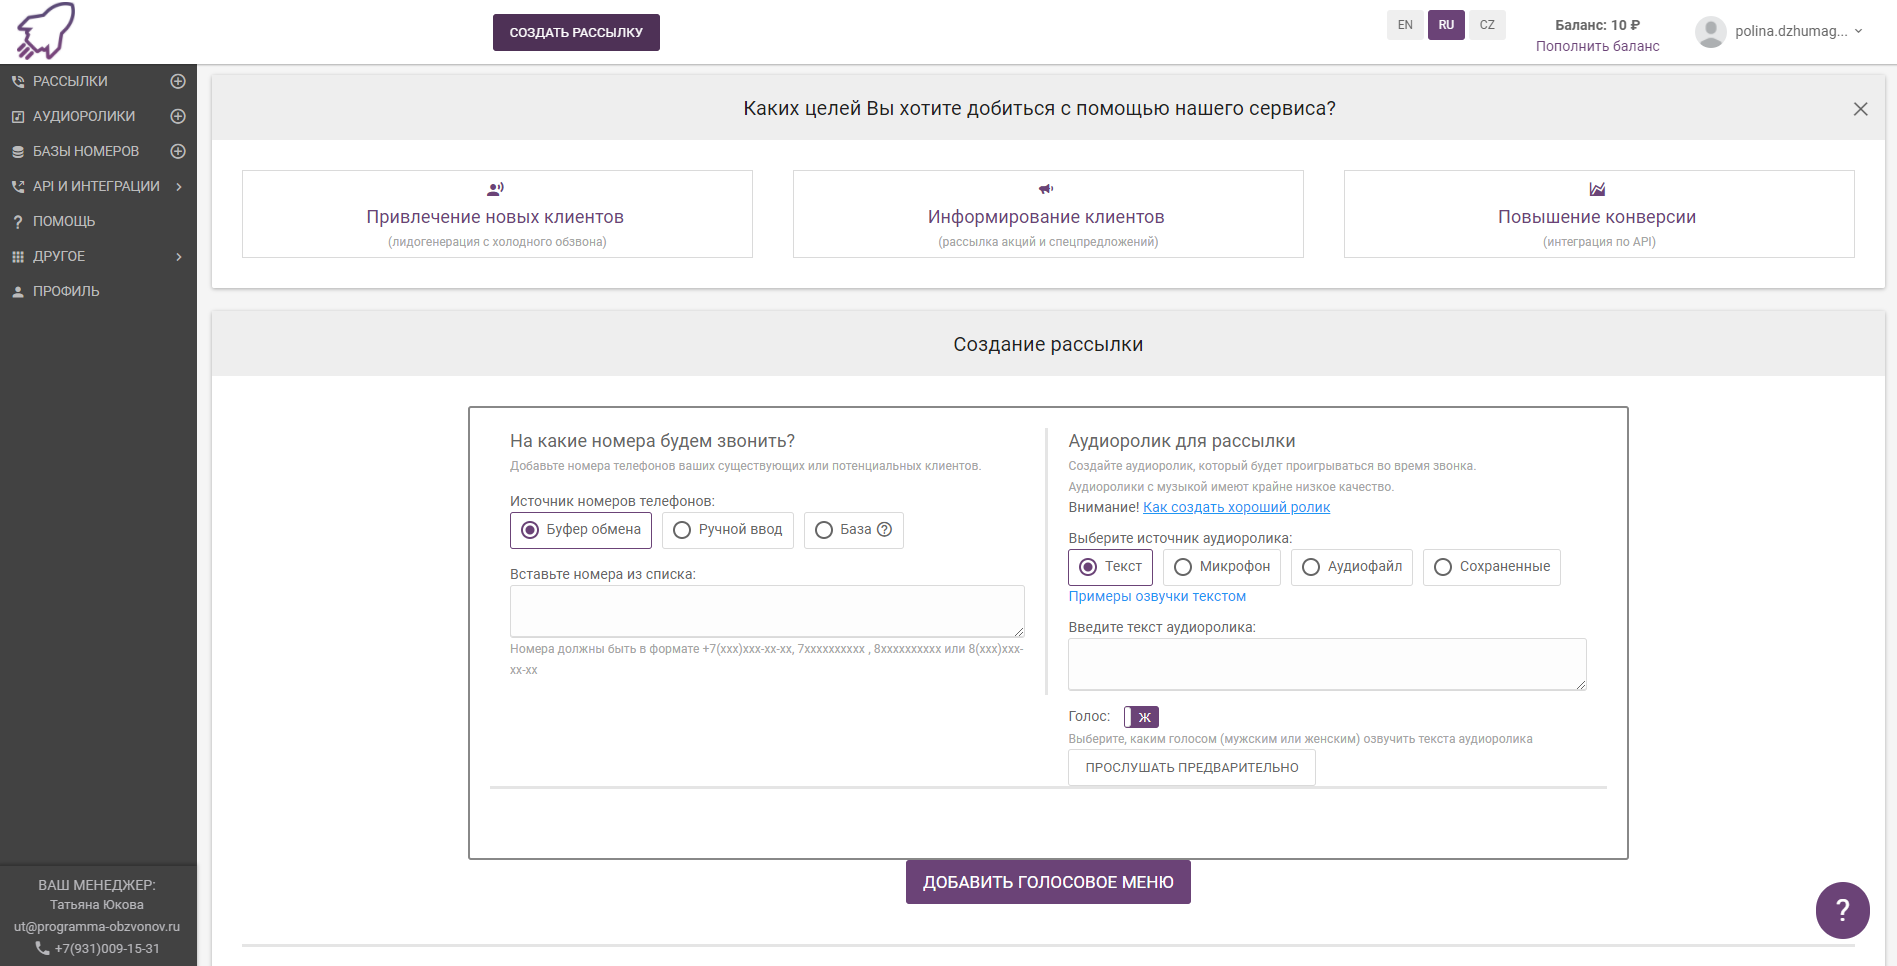Toggle the voice gender switch Ж

pos(1141,717)
